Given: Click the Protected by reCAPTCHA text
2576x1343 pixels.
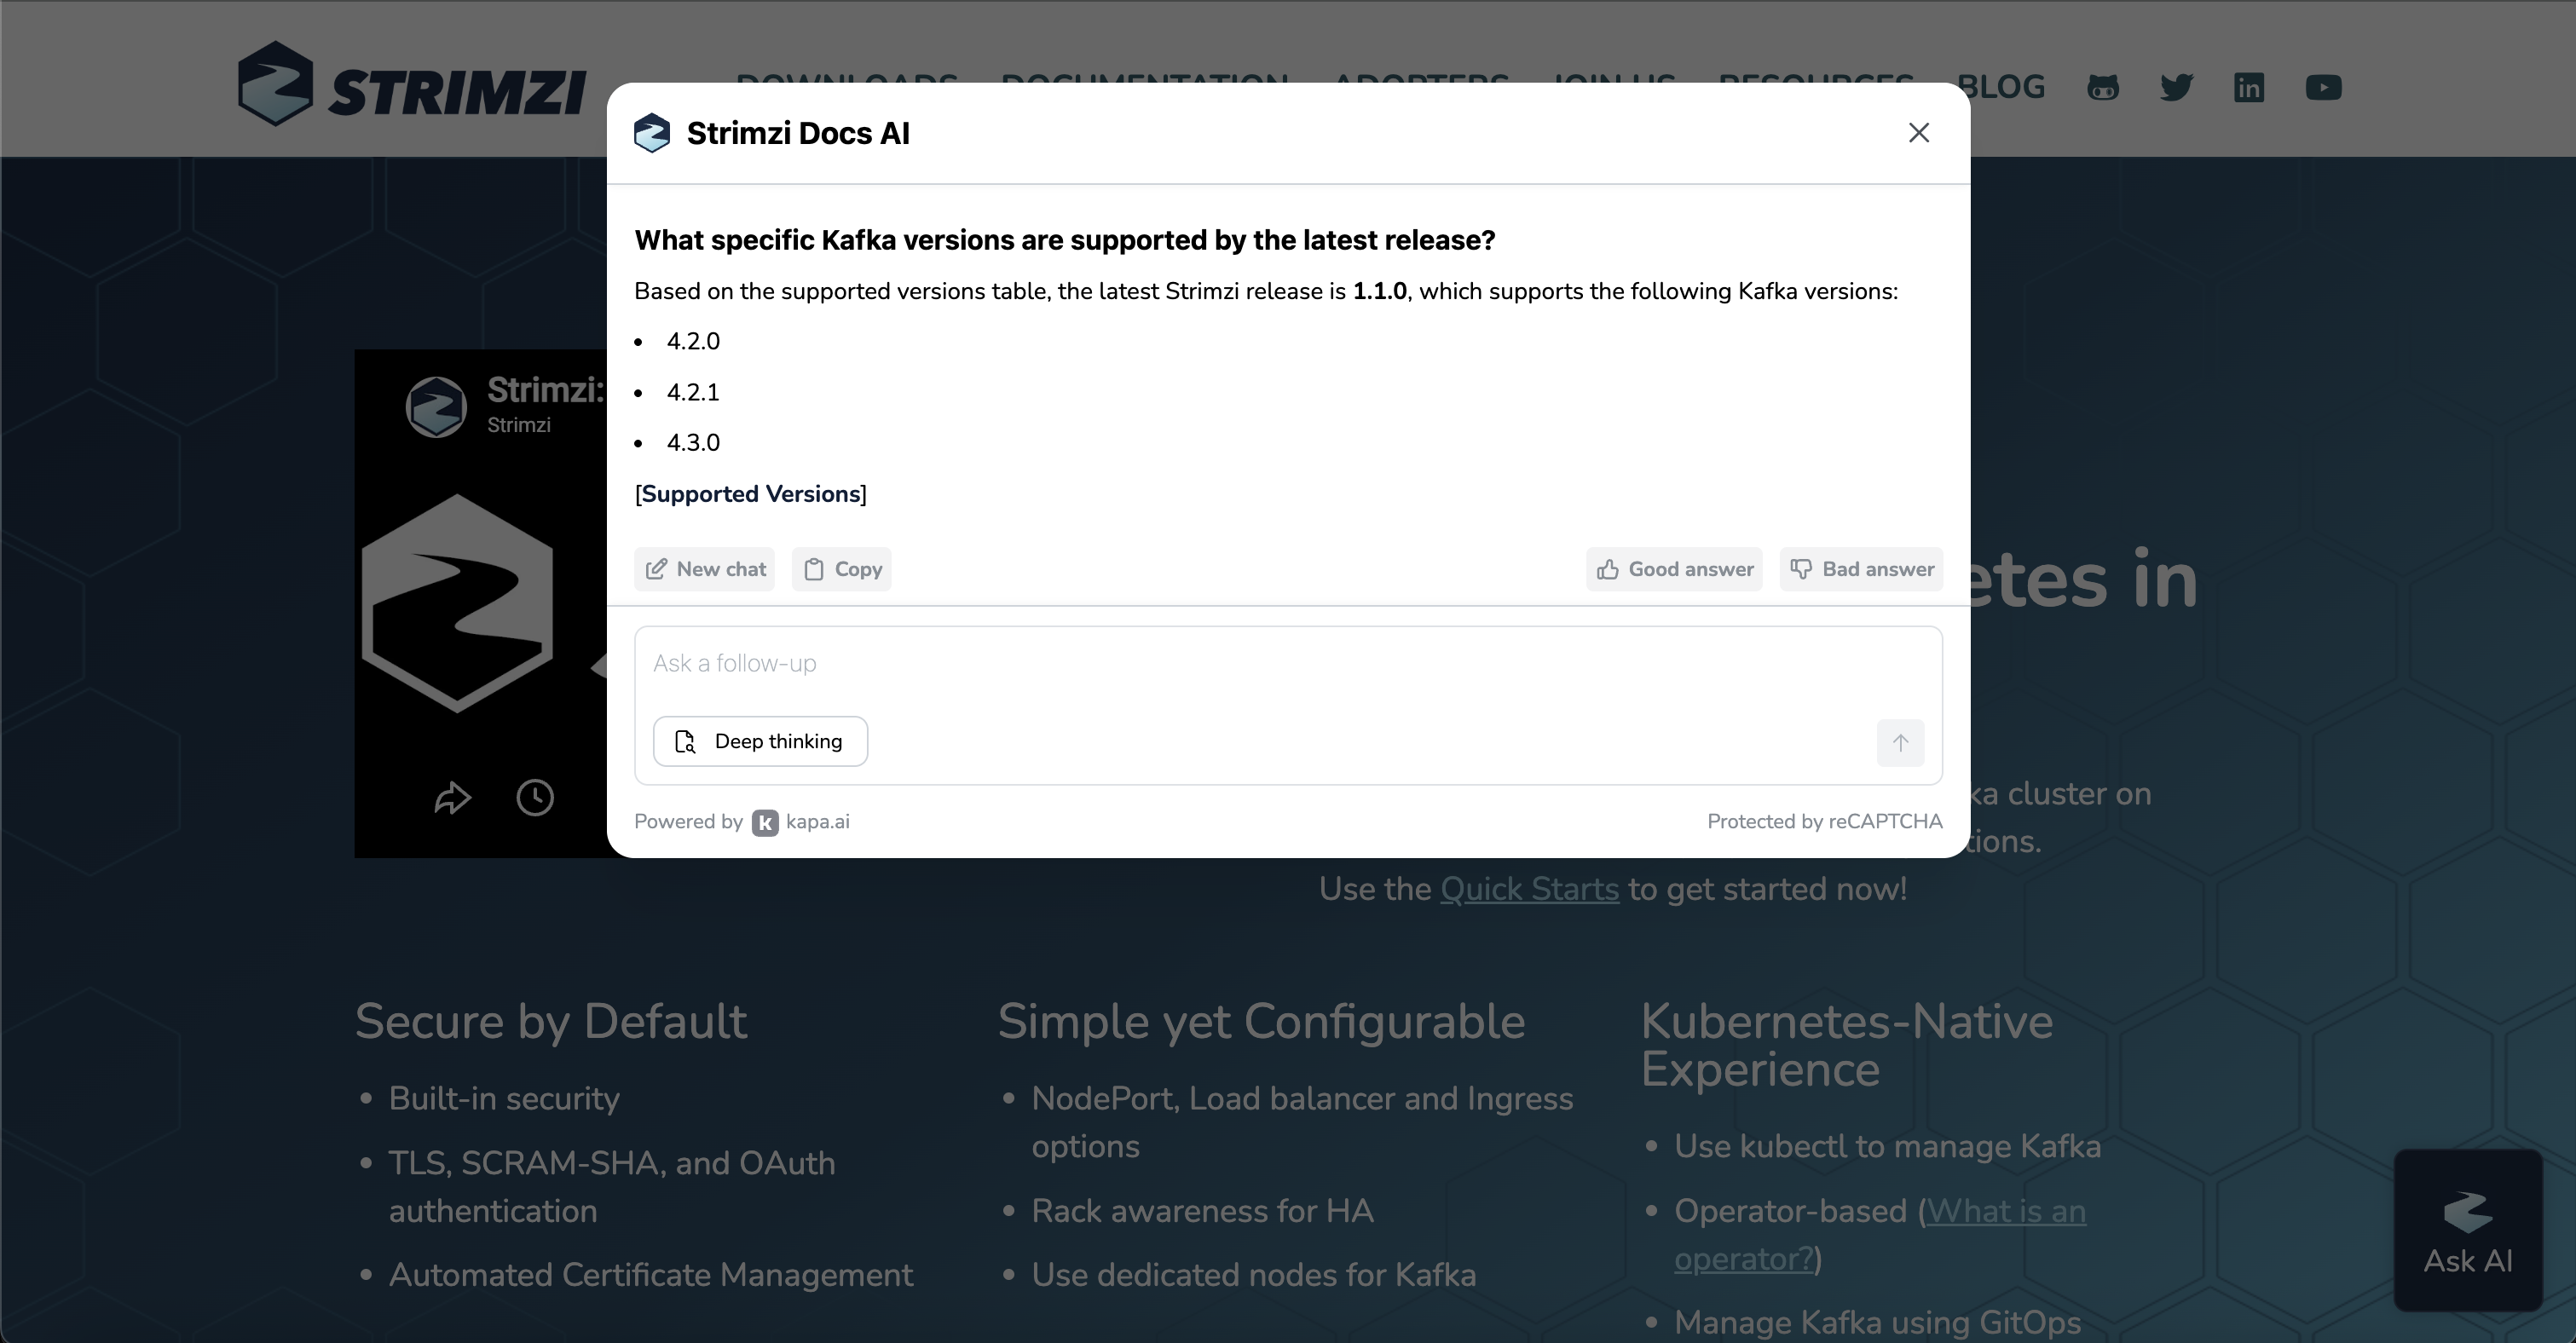Looking at the screenshot, I should click(x=1824, y=822).
